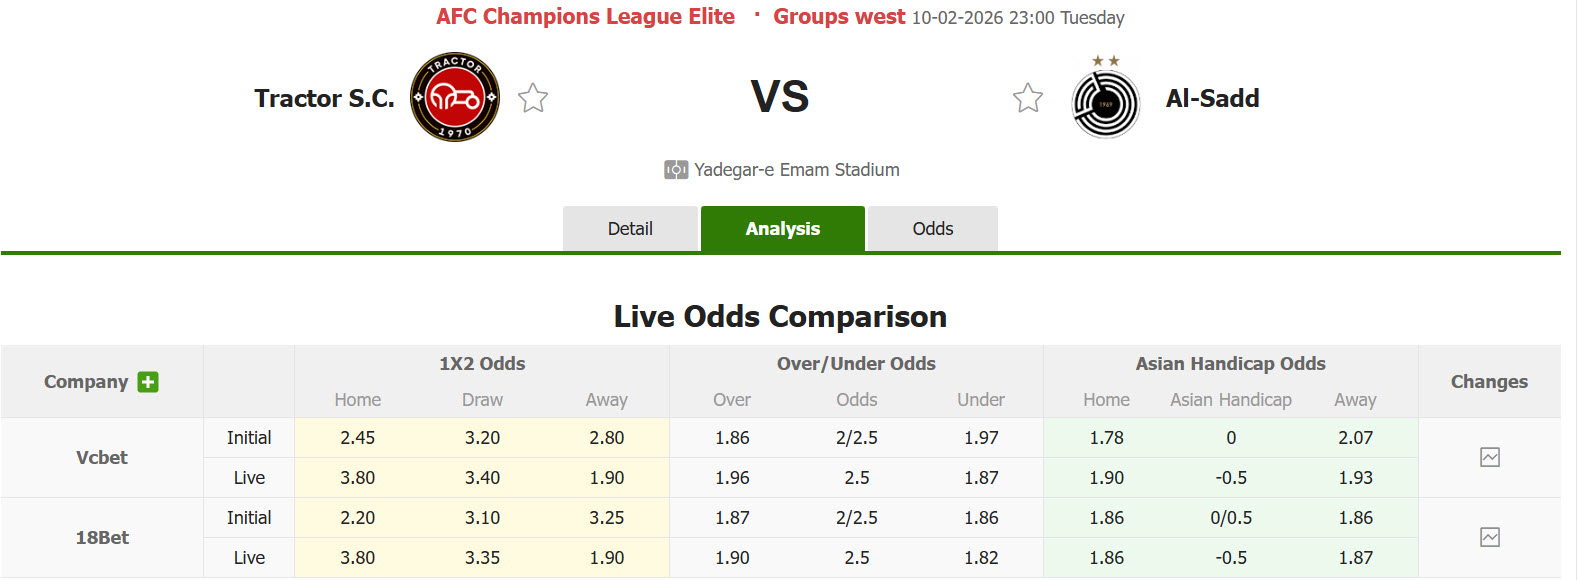Click the Al-Sadd team name

[x=1212, y=98]
